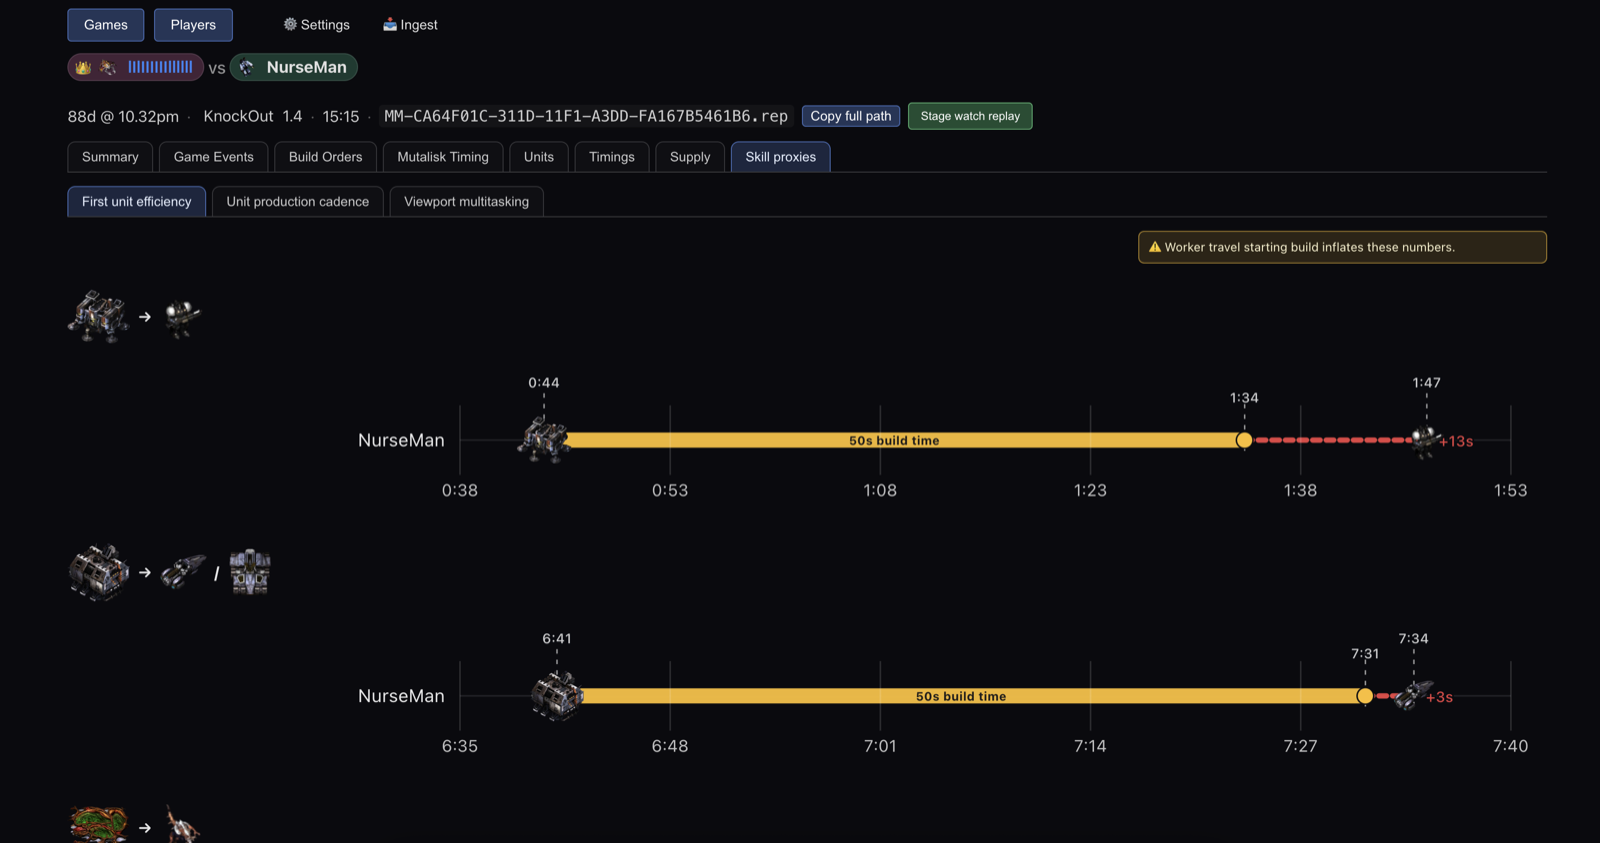The height and width of the screenshot is (843, 1600).
Task: Switch to the Units tab
Action: click(x=539, y=157)
